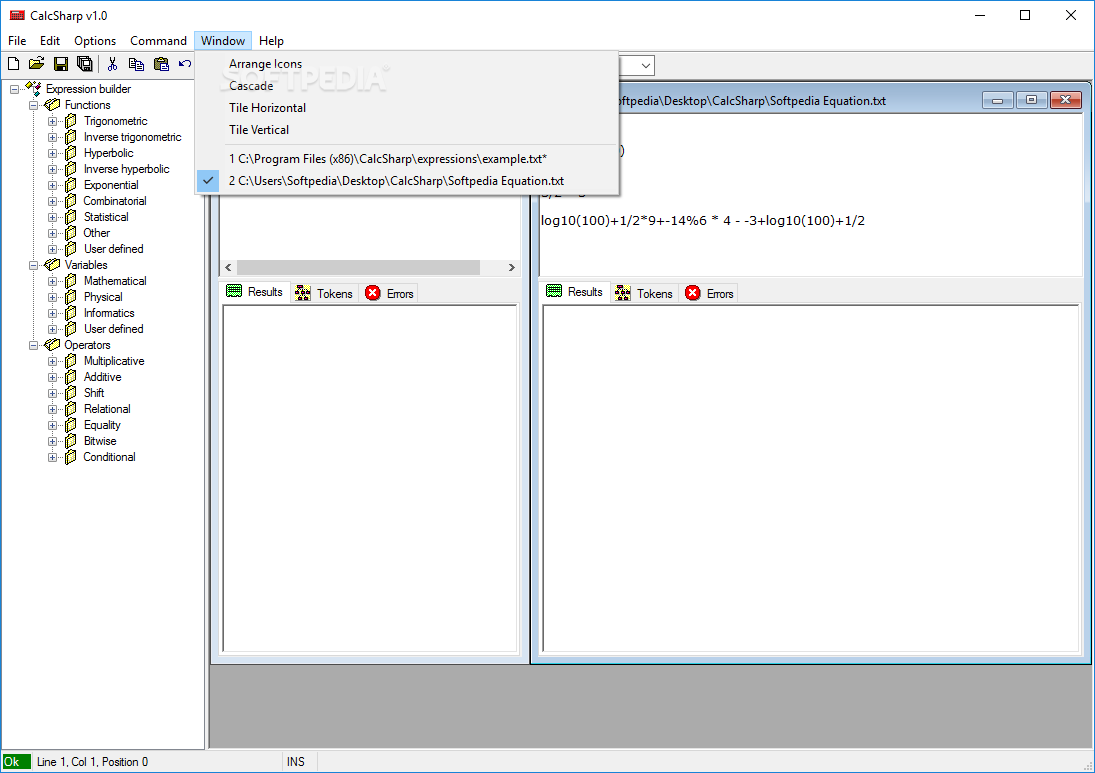Open the Help menu
This screenshot has width=1095, height=773.
[271, 41]
